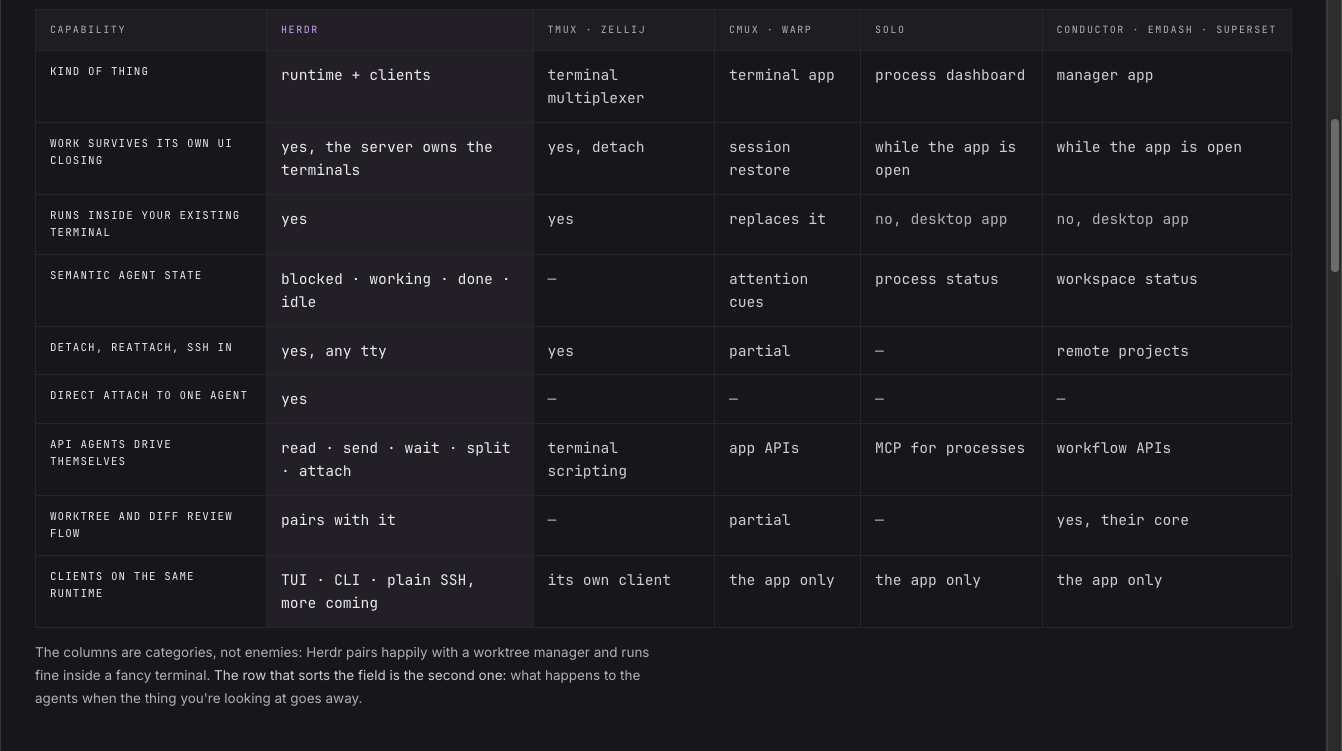
Task: Click Solo's 'no, desktop app' cell
Action: tap(951, 225)
